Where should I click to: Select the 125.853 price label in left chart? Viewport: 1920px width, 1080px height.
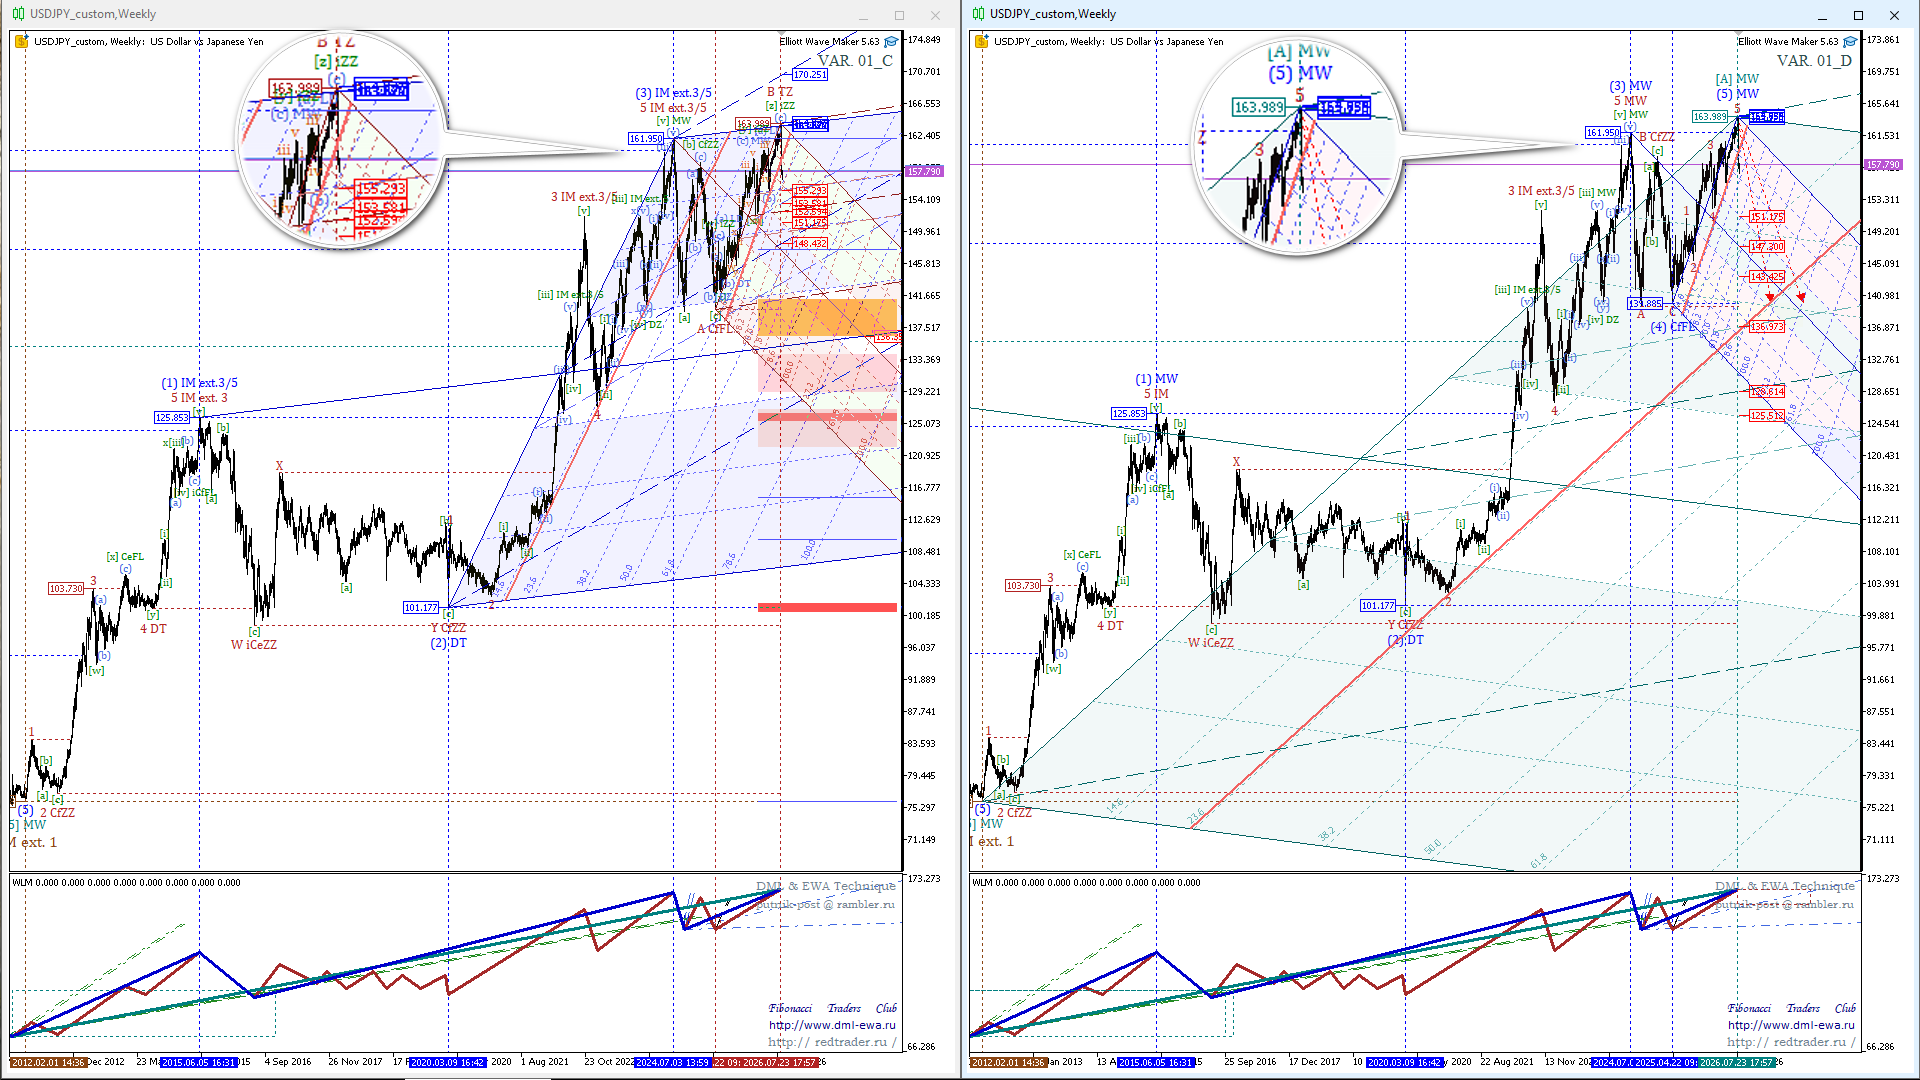(172, 418)
